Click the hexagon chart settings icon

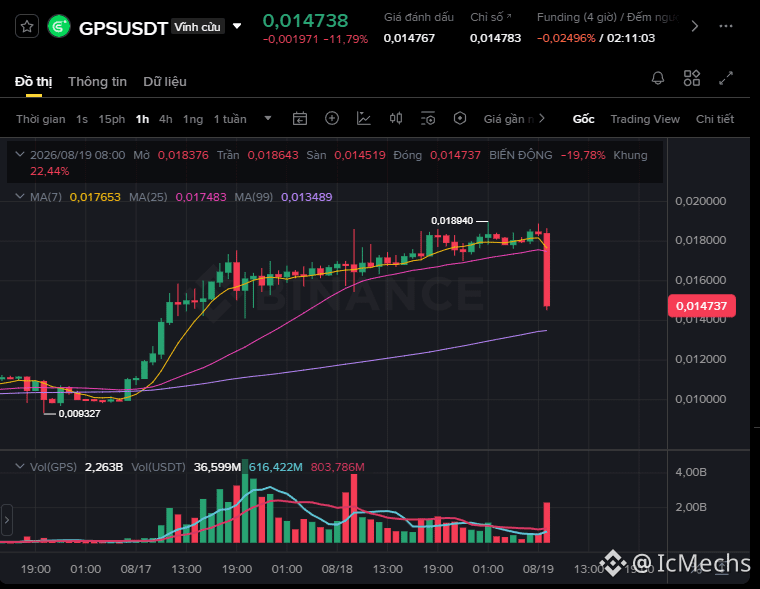point(460,118)
